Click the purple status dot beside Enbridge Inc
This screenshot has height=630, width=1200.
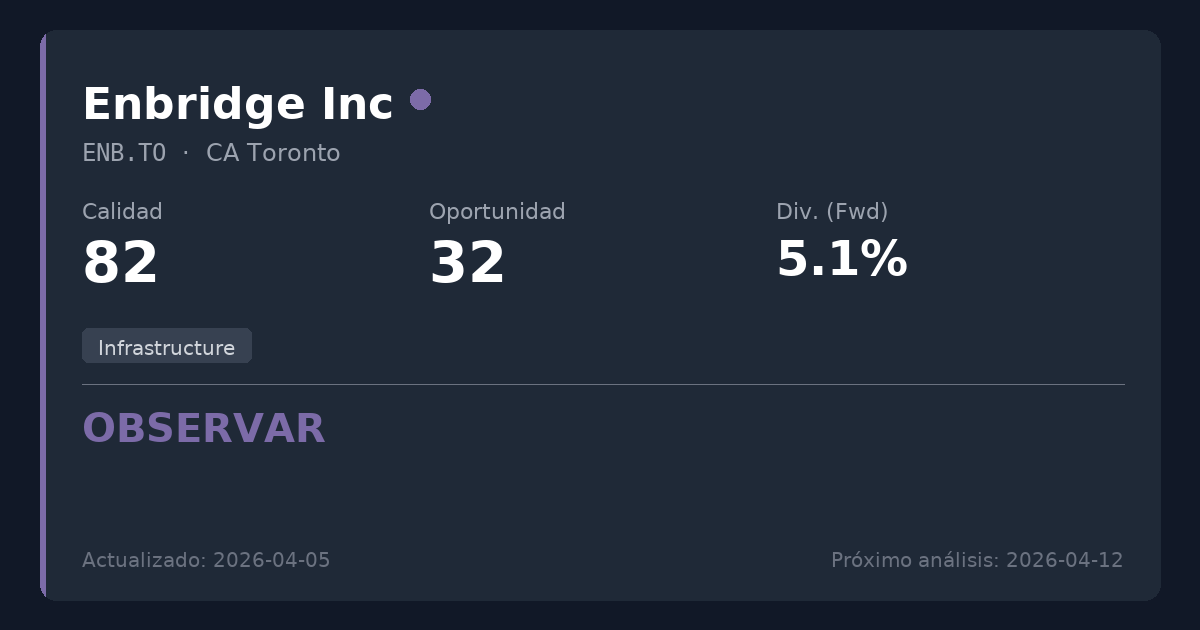click(x=420, y=100)
